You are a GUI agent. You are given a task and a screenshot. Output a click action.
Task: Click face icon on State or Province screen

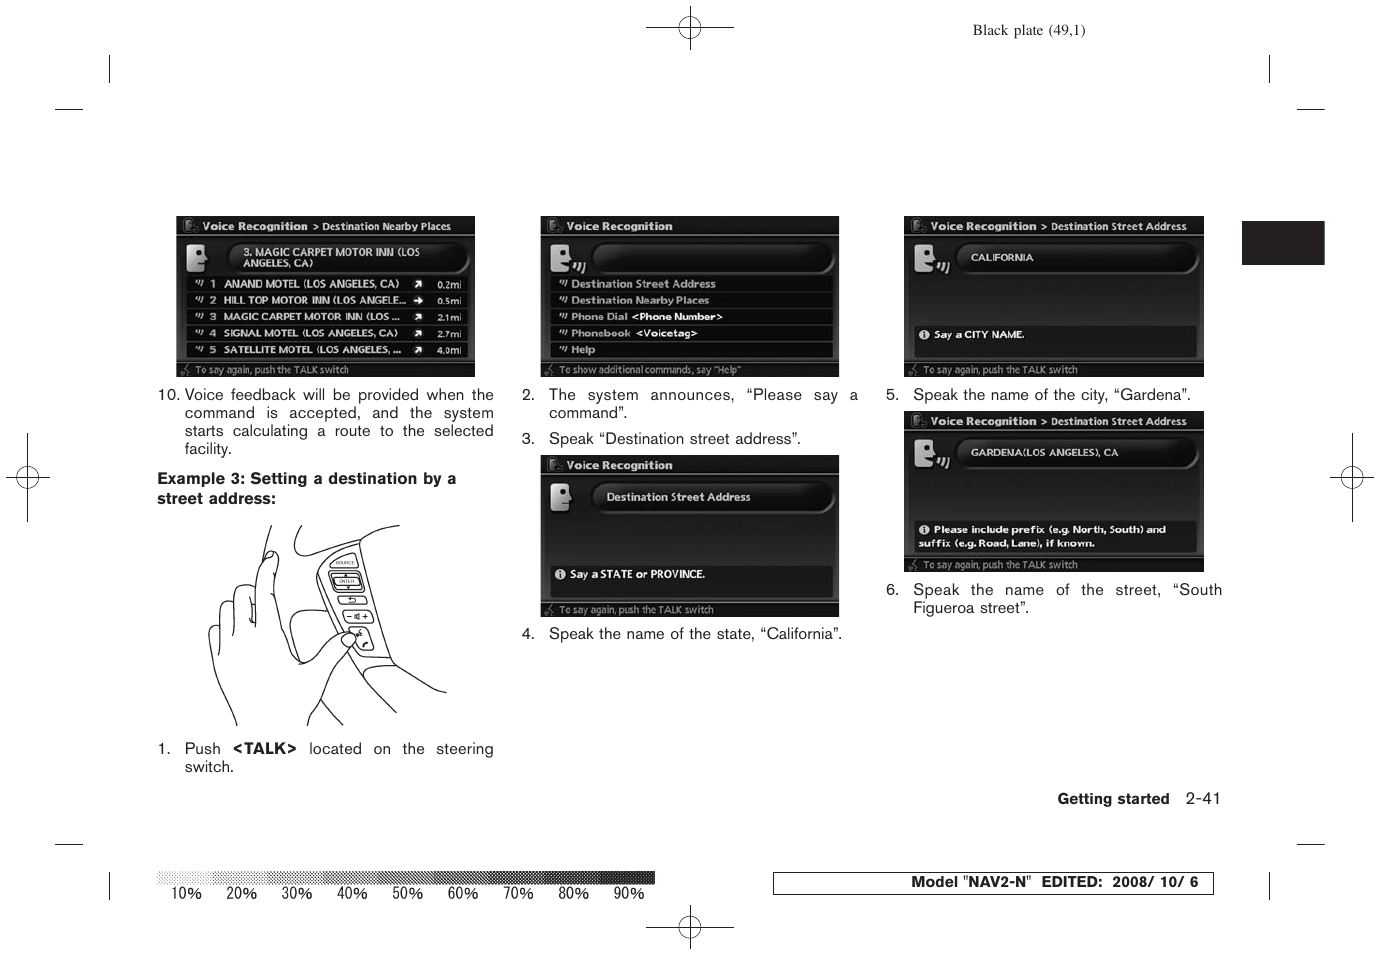click(x=561, y=497)
